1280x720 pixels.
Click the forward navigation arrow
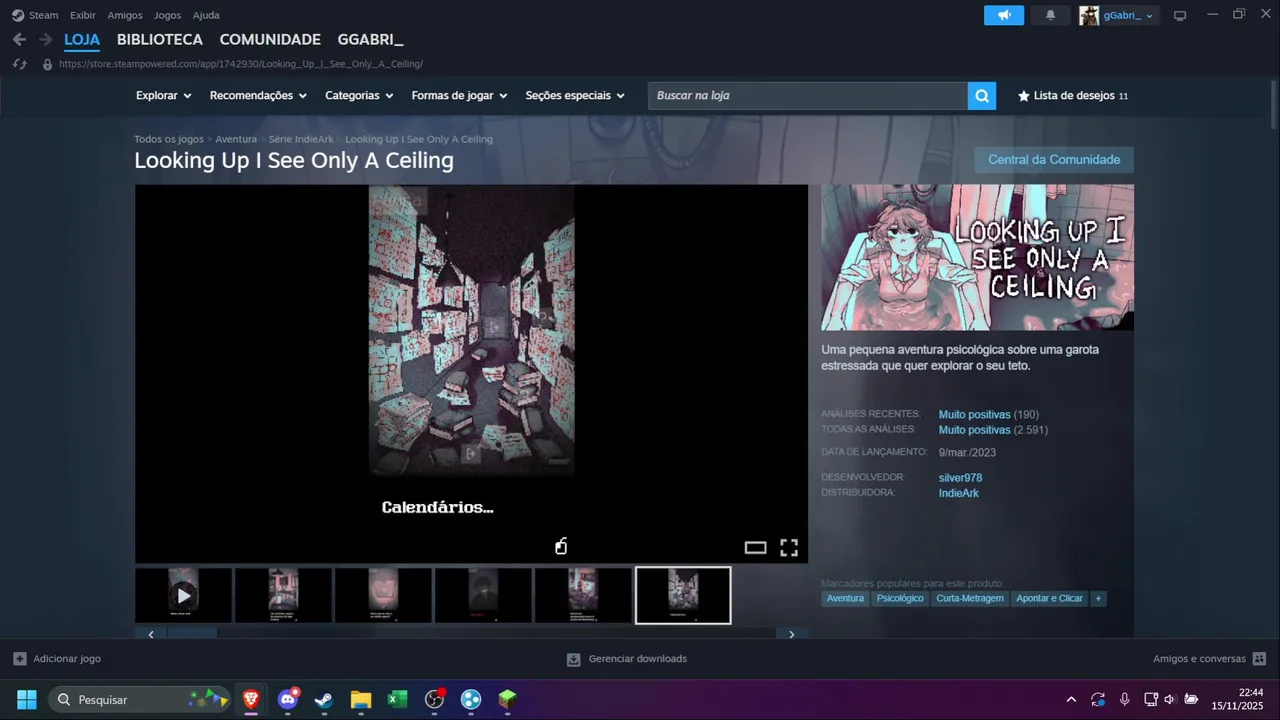[45, 39]
